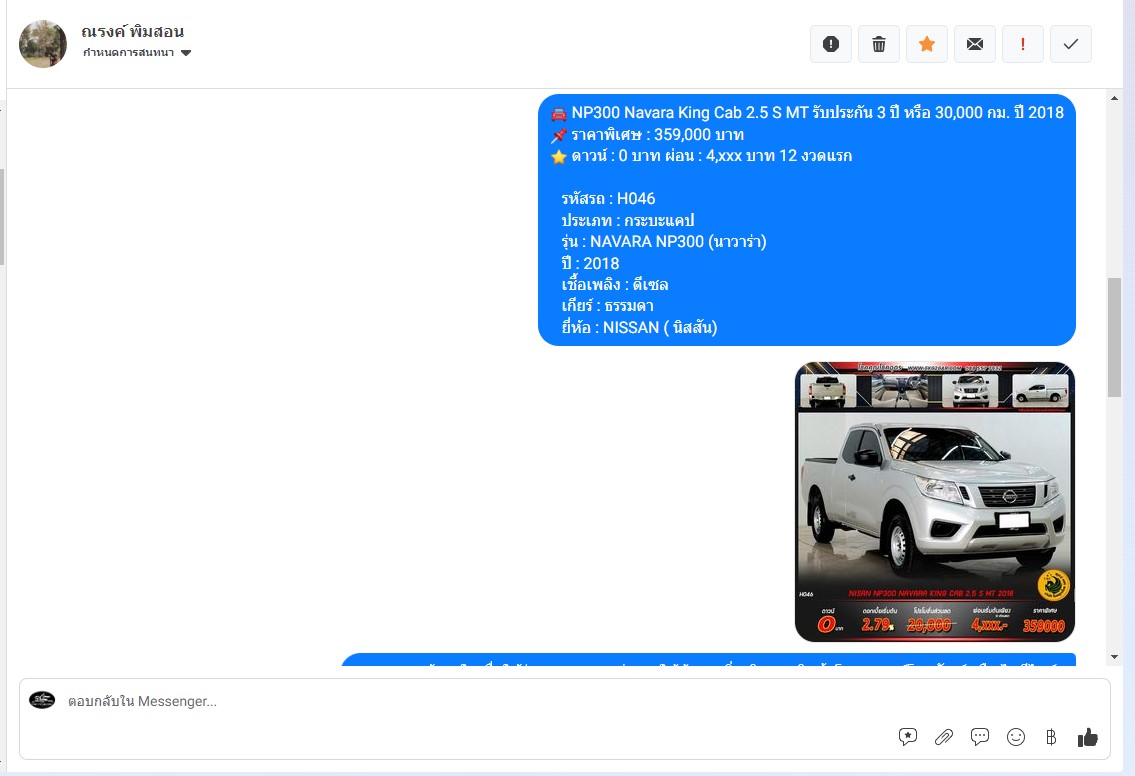Open saved replies star-bubble icon
This screenshot has height=776, width=1135.
pyautogui.click(x=908, y=737)
